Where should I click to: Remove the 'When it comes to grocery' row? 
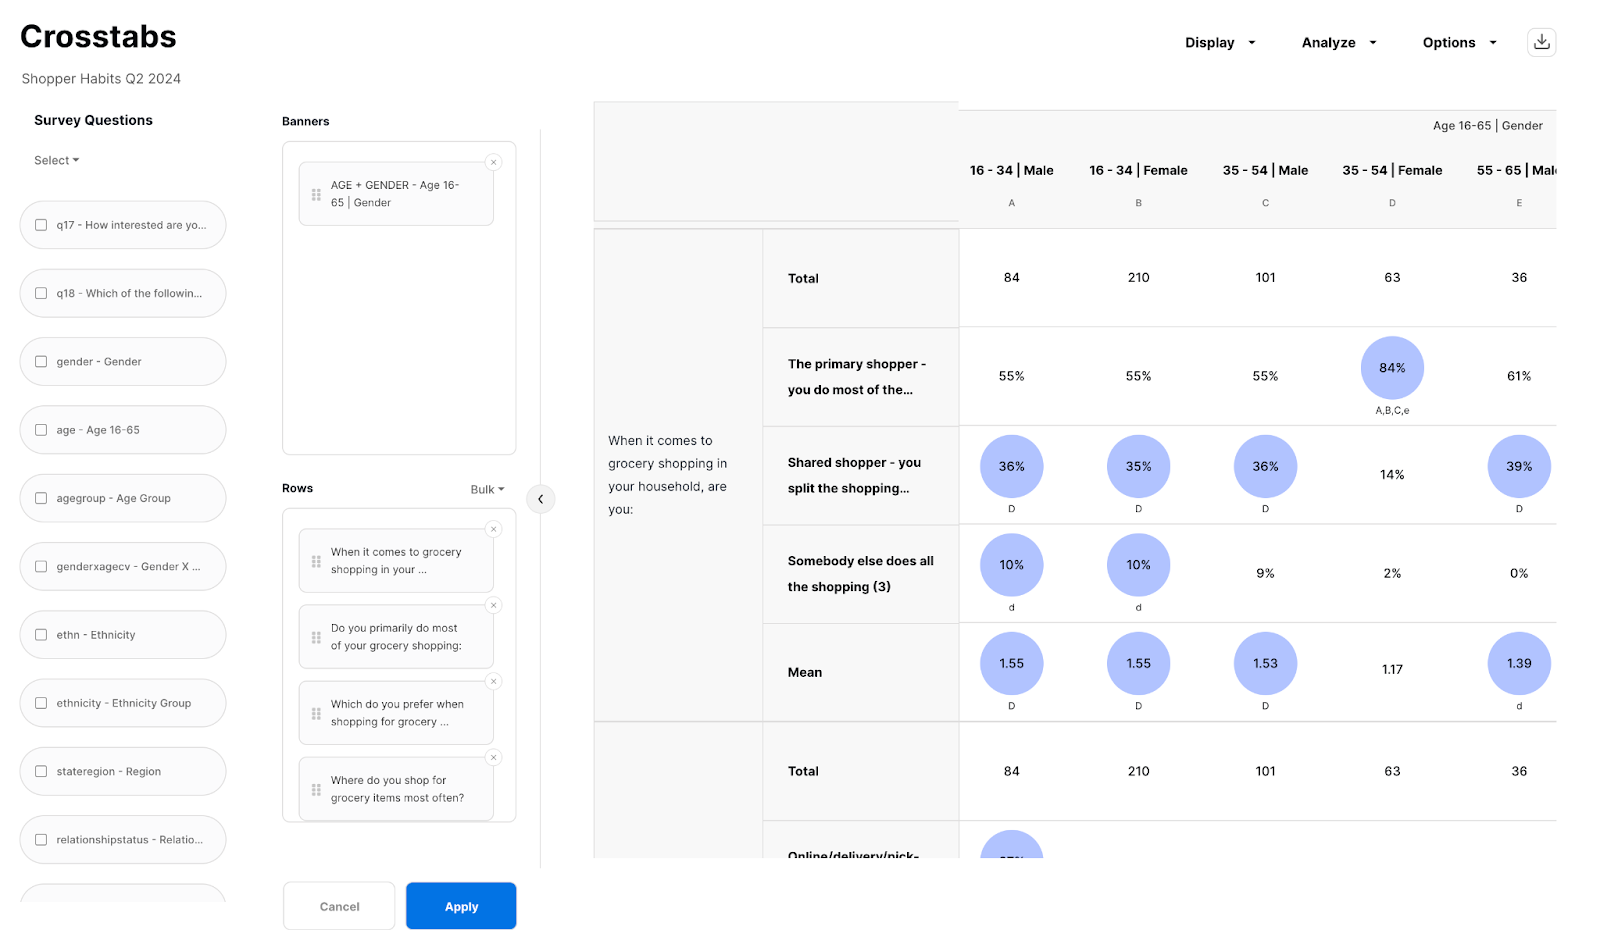(493, 529)
